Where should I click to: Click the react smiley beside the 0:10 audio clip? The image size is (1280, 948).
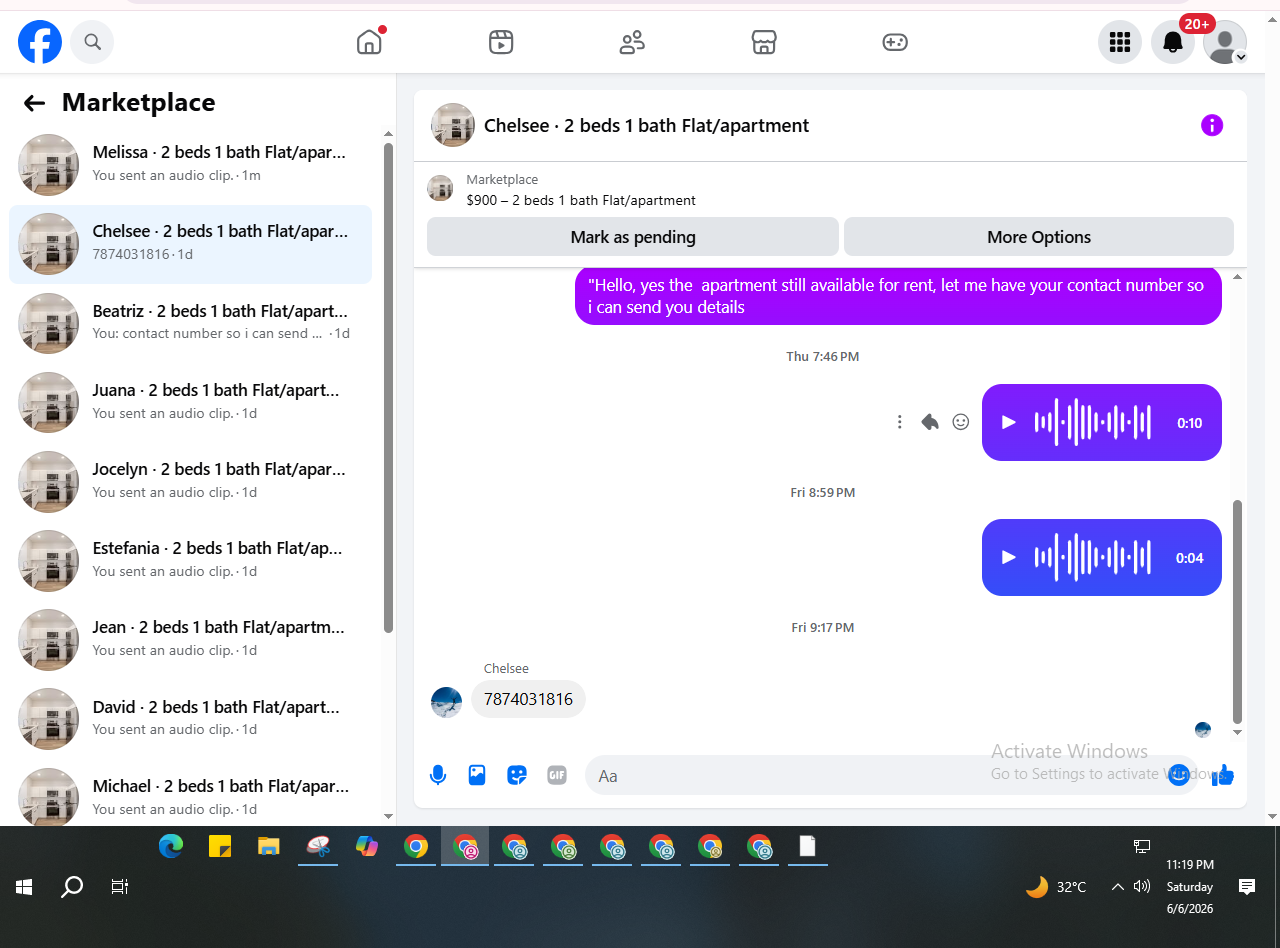coord(961,422)
